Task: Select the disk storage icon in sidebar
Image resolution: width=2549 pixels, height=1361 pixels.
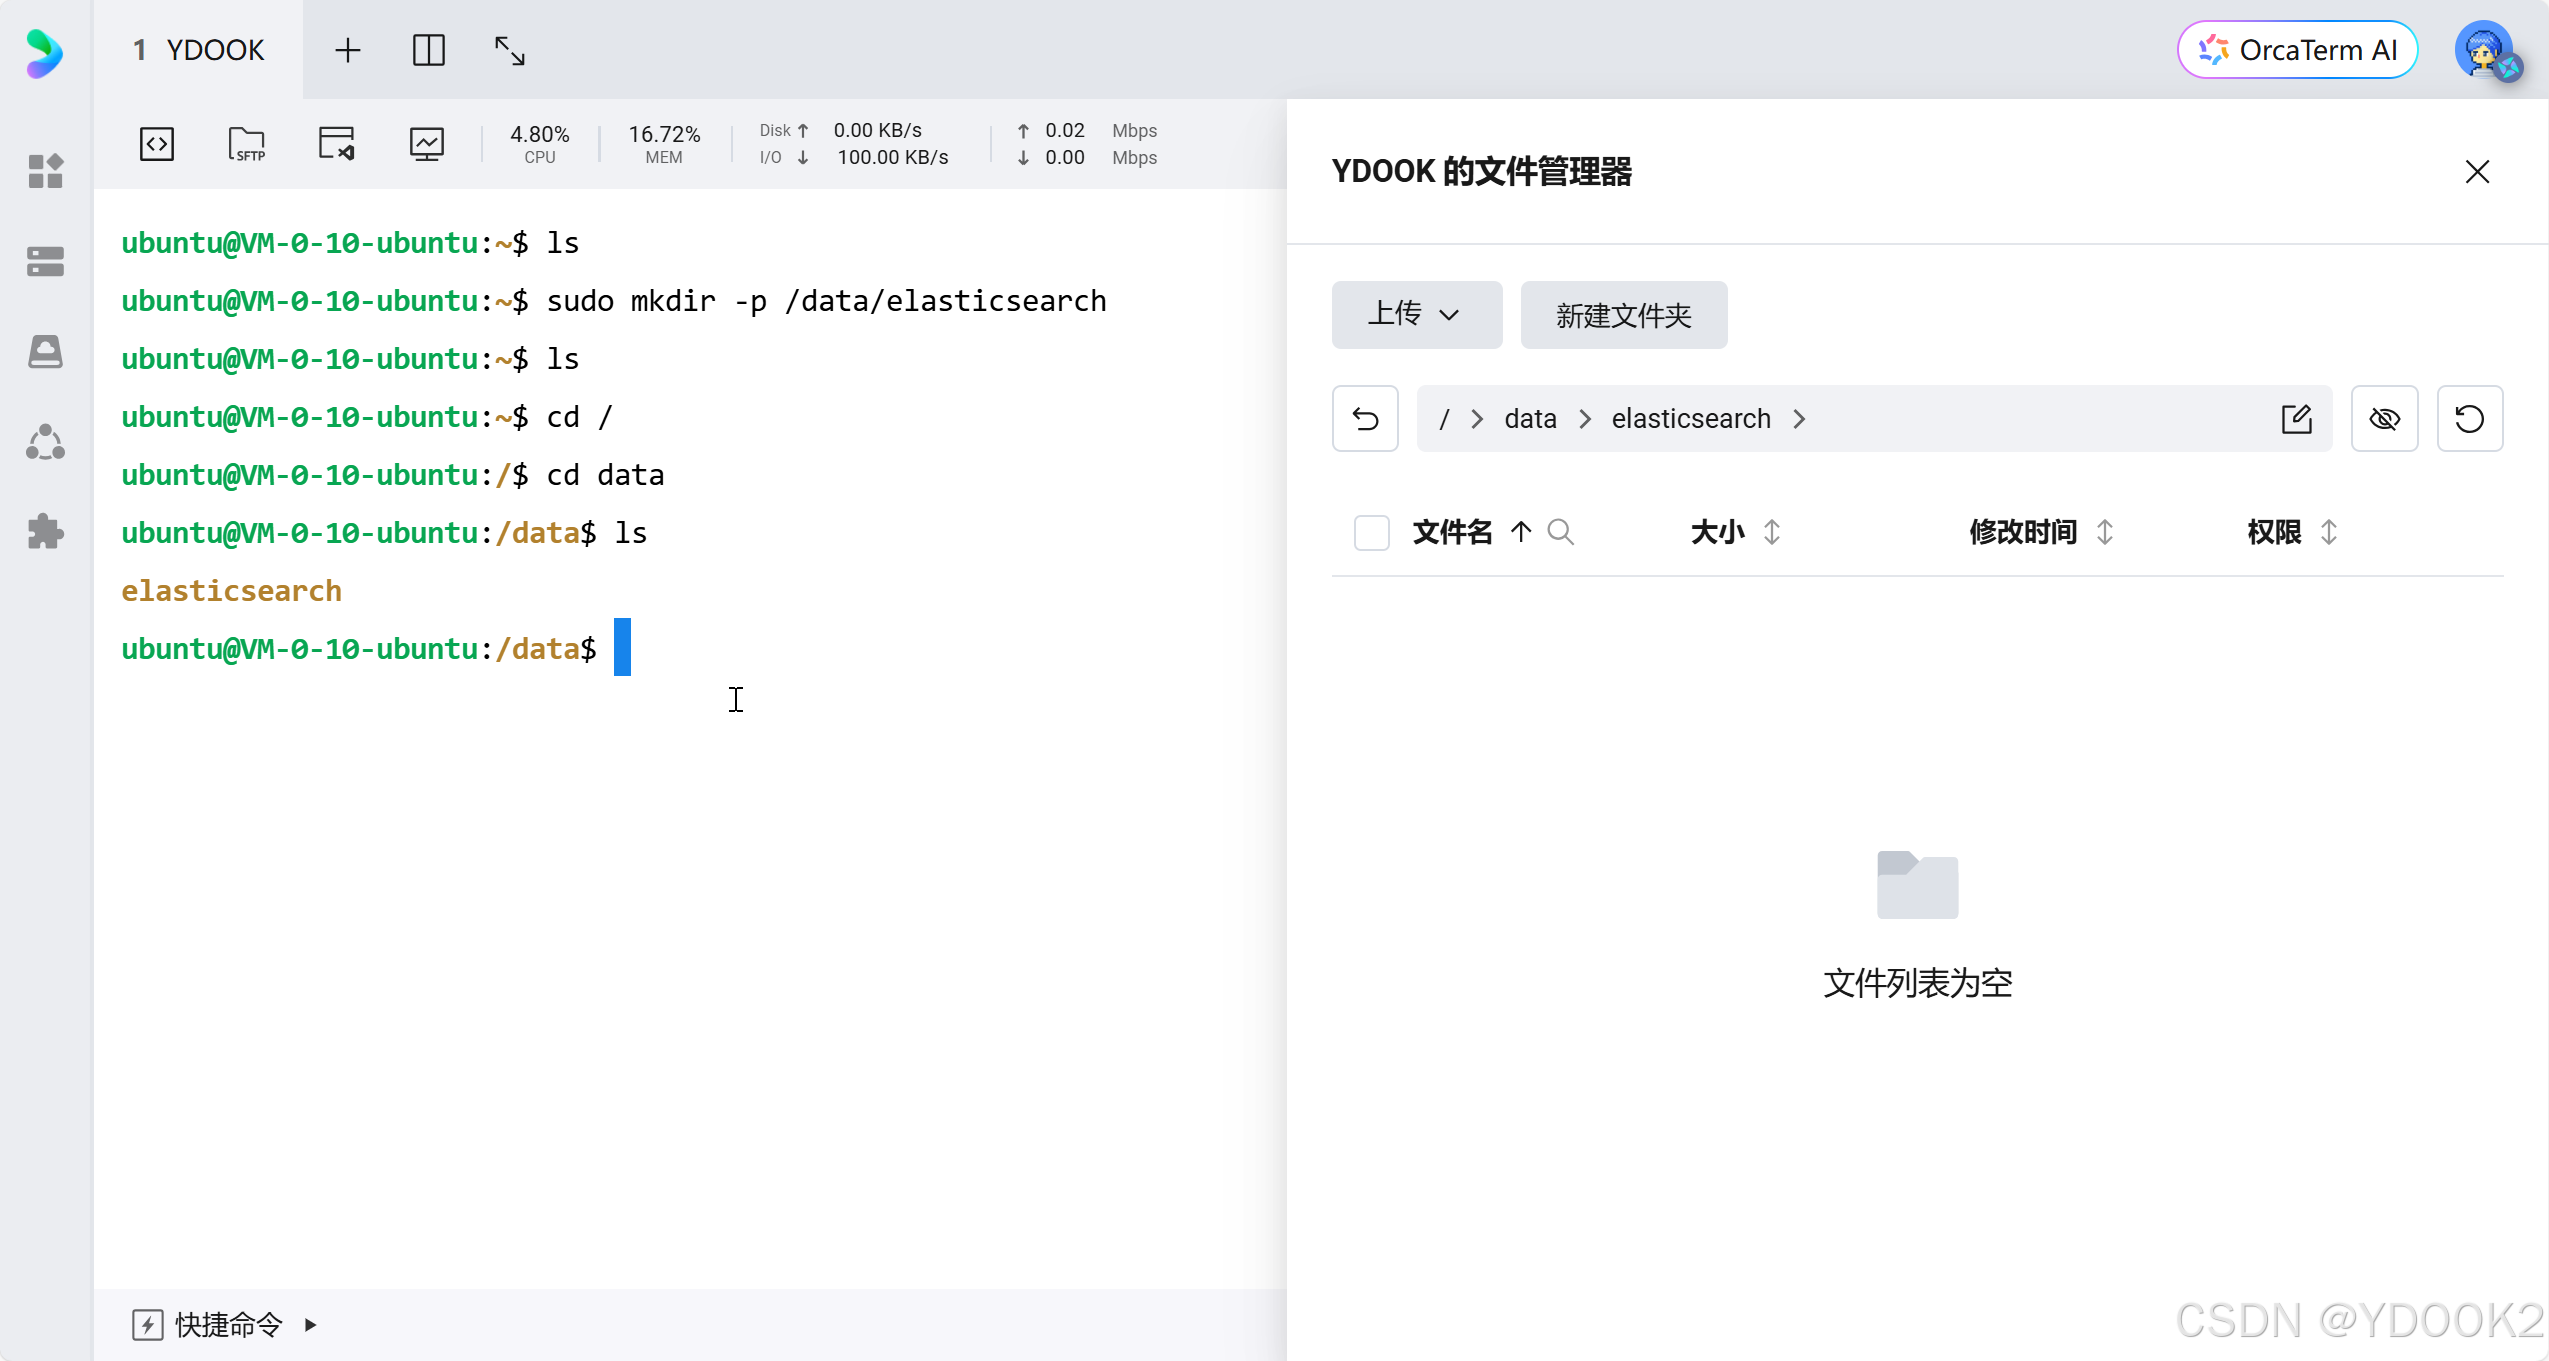Action: point(44,351)
